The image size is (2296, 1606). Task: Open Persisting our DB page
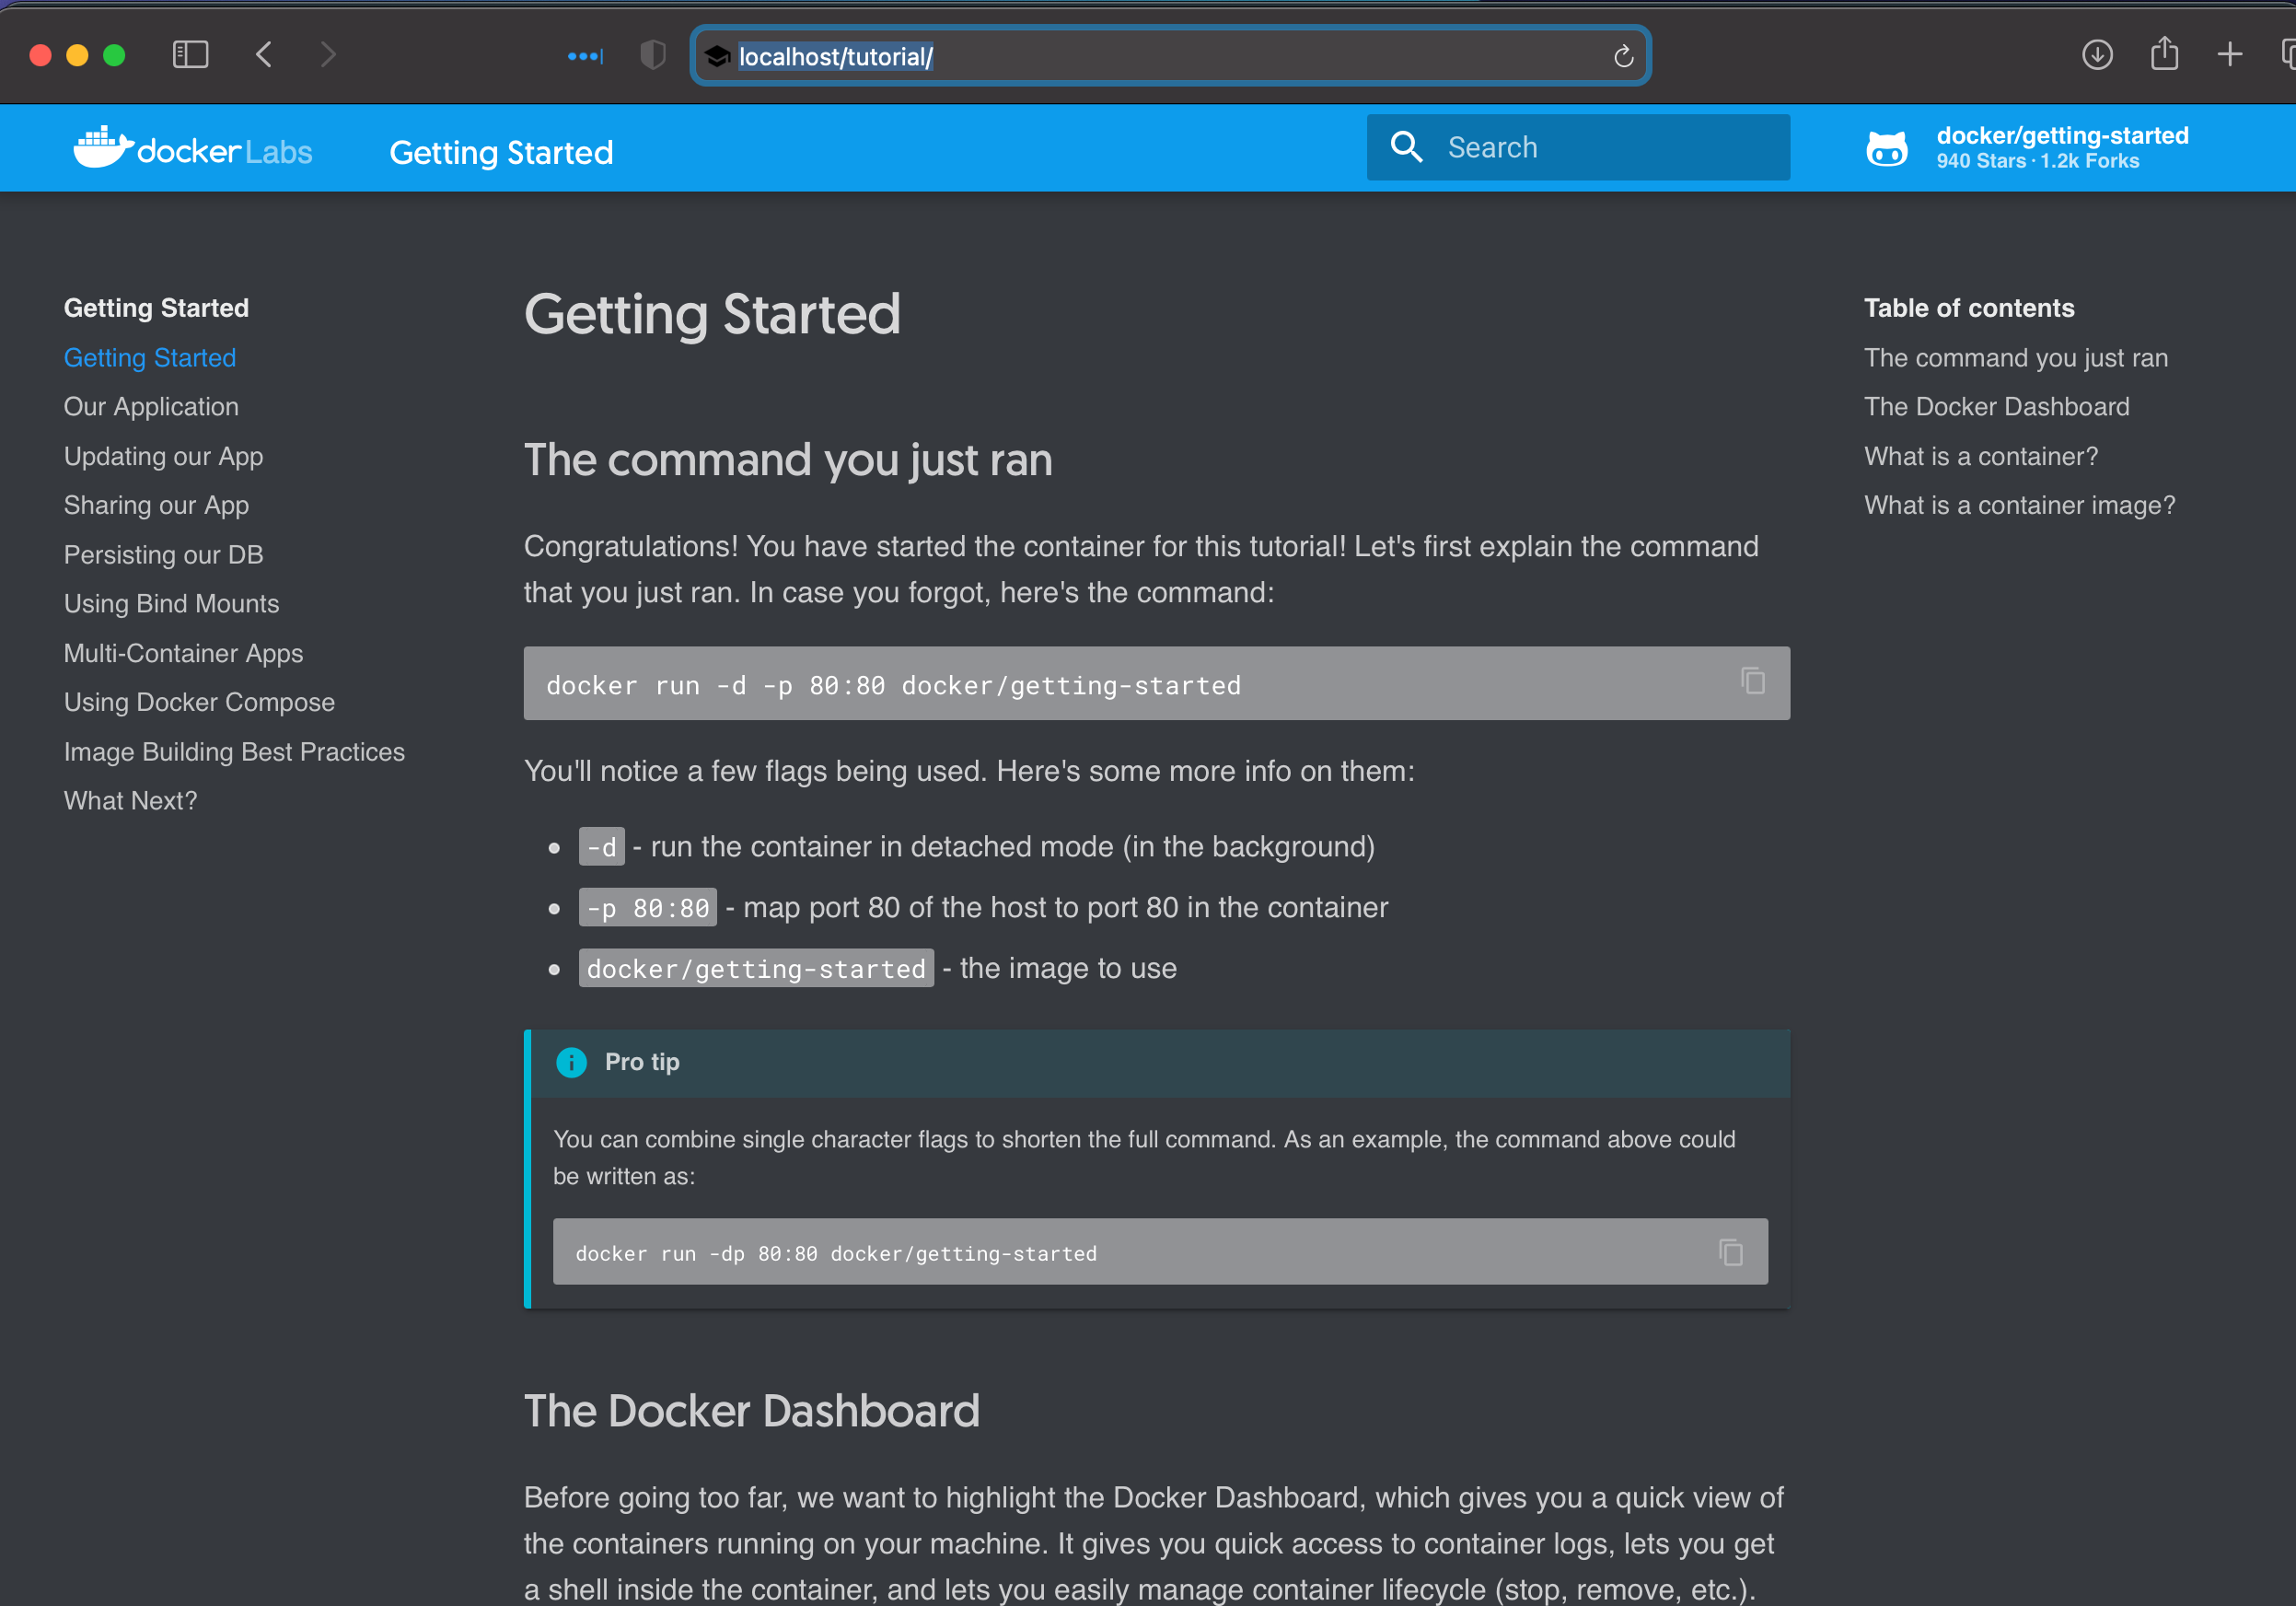(x=163, y=555)
